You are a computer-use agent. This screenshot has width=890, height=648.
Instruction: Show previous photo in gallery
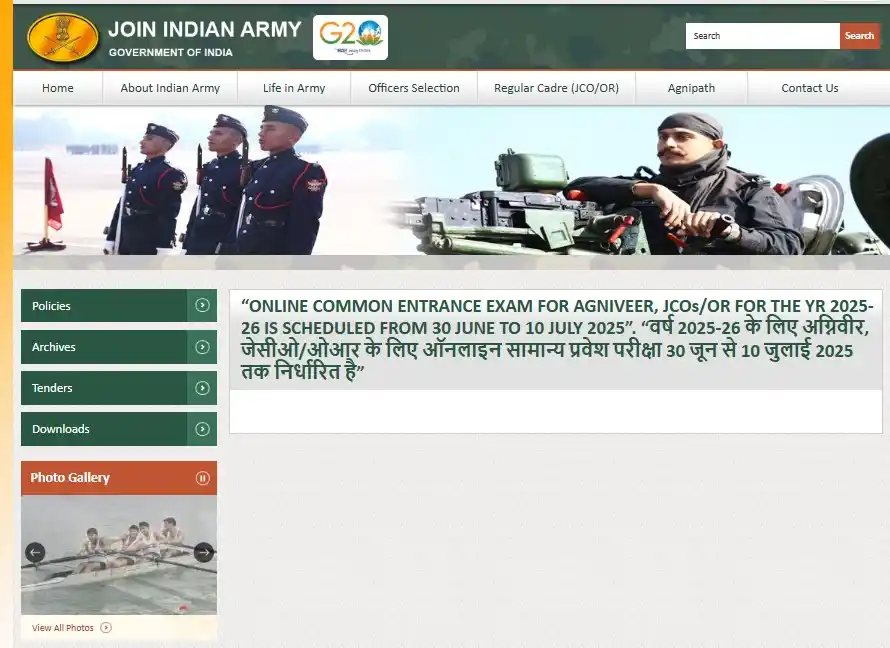tap(35, 552)
